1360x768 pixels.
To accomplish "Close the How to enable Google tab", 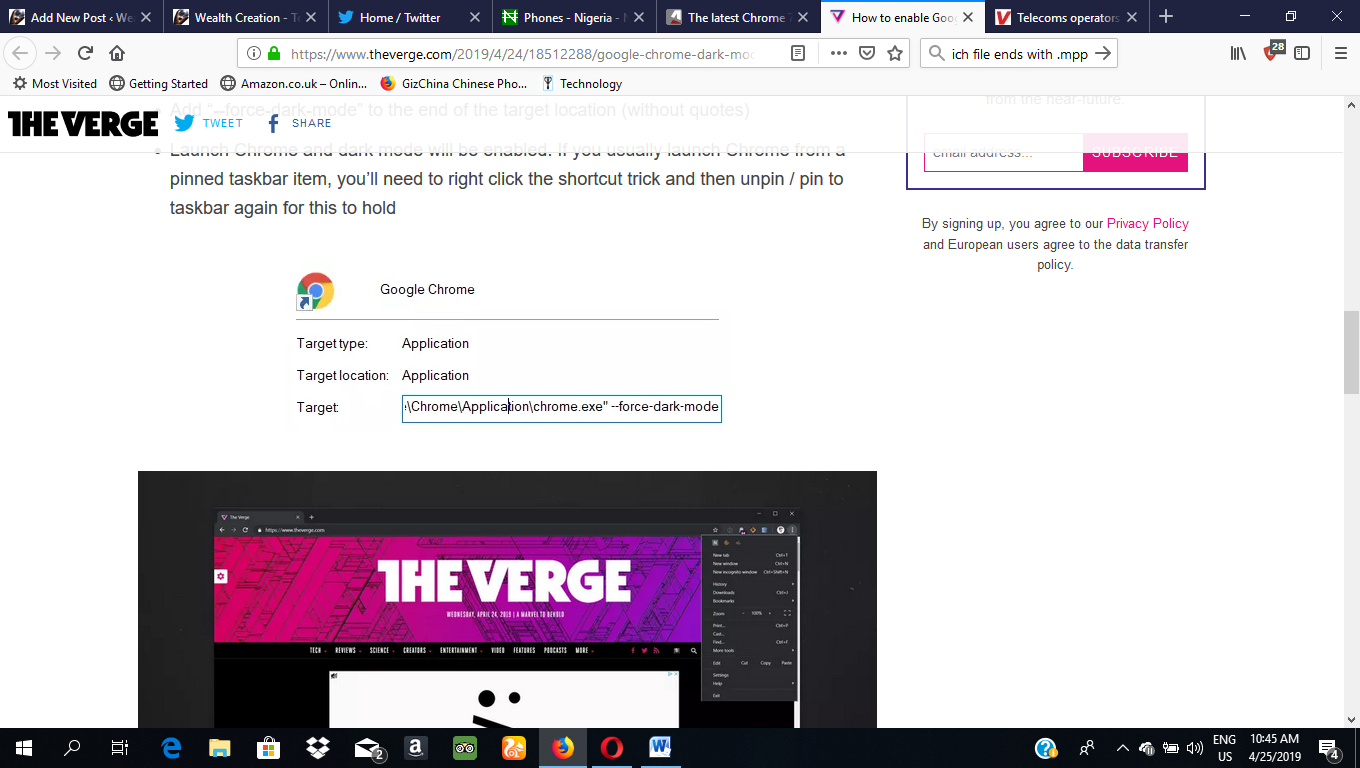I will [967, 17].
